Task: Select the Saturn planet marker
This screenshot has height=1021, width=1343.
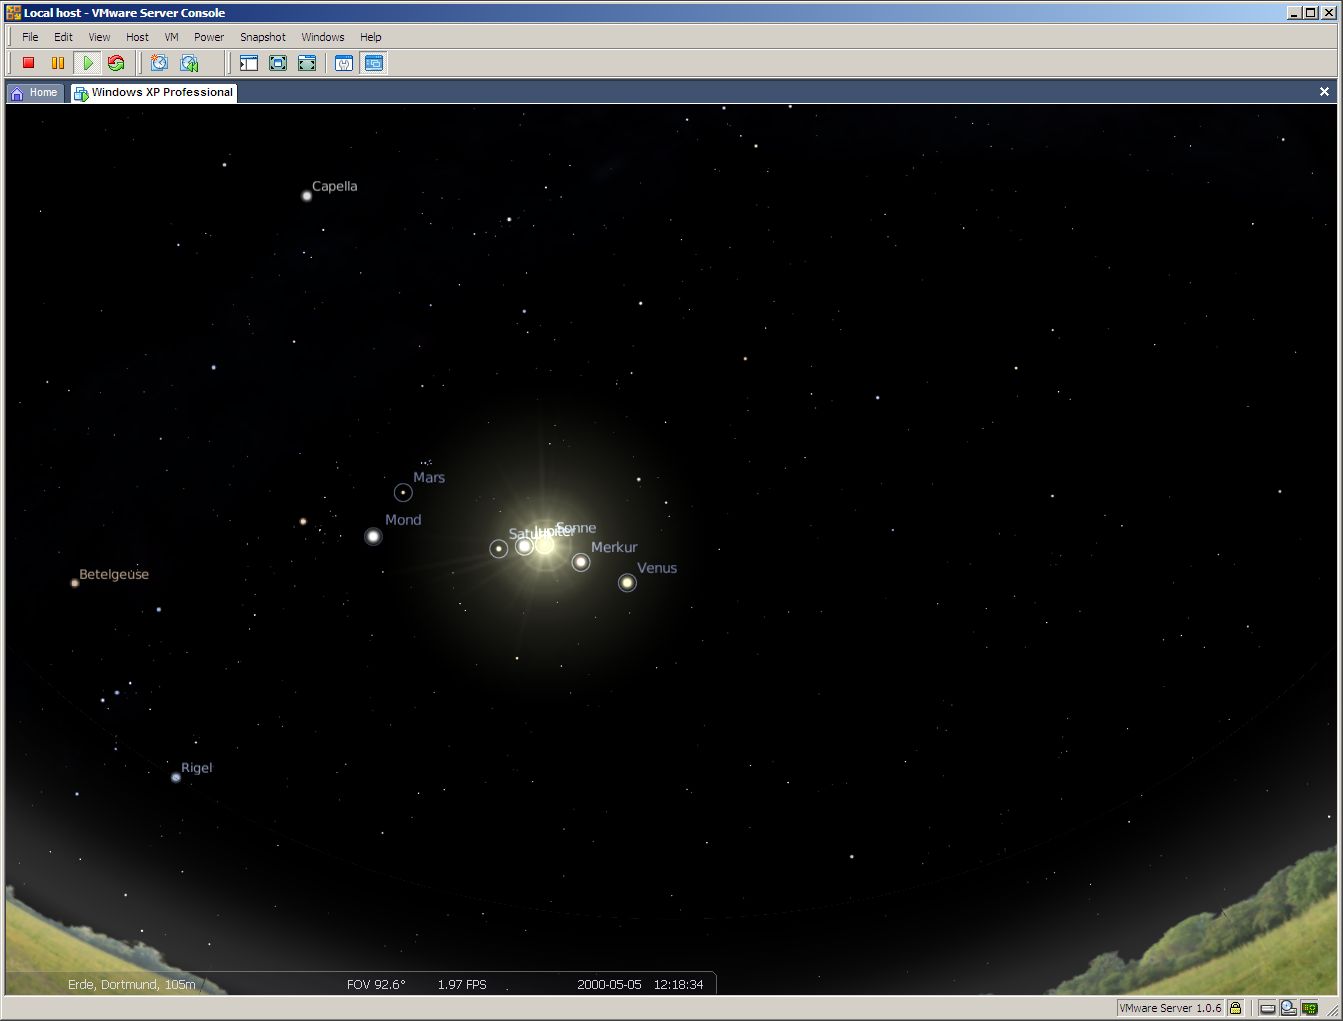Action: pyautogui.click(x=498, y=548)
